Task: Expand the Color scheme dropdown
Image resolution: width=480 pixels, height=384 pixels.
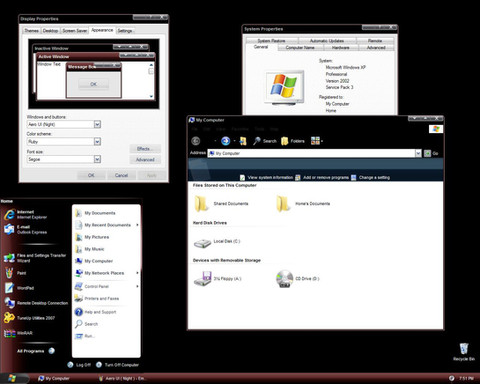Action: 97,142
